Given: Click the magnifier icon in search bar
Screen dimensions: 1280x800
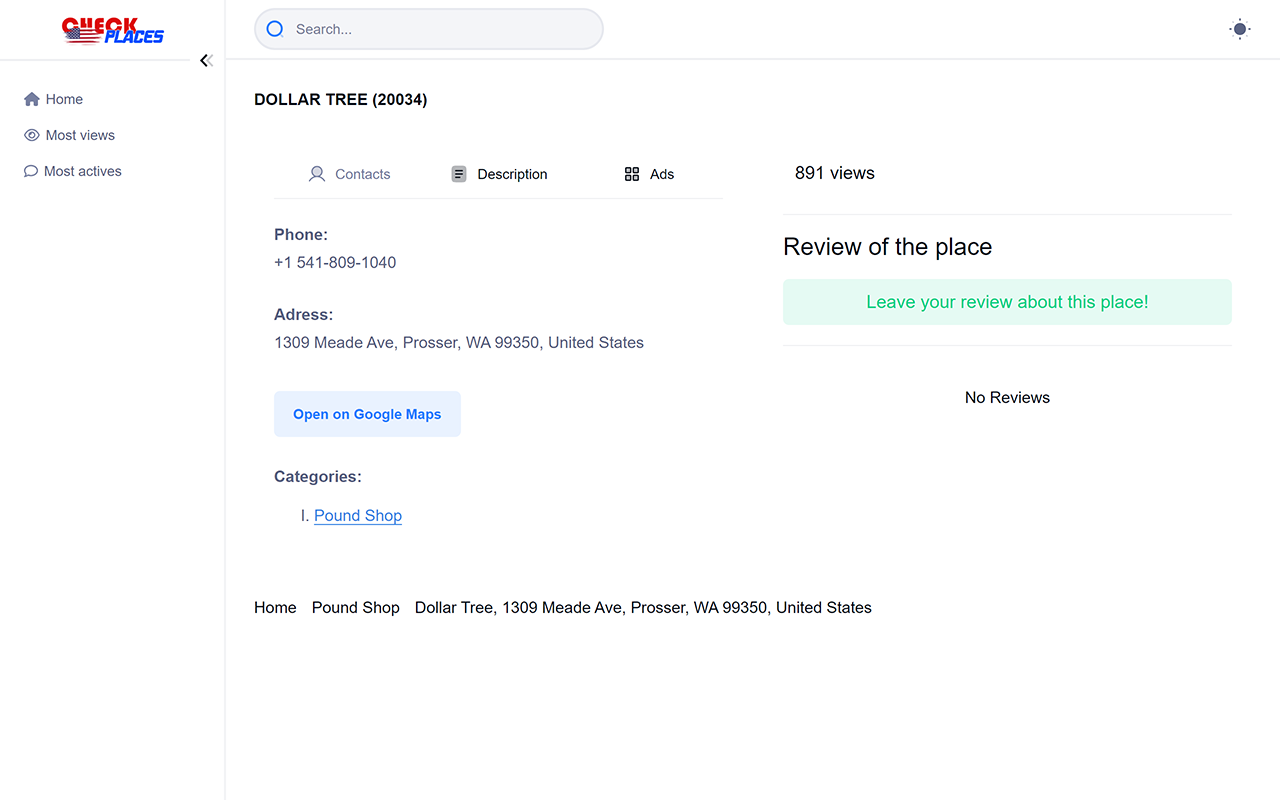Looking at the screenshot, I should click(275, 29).
